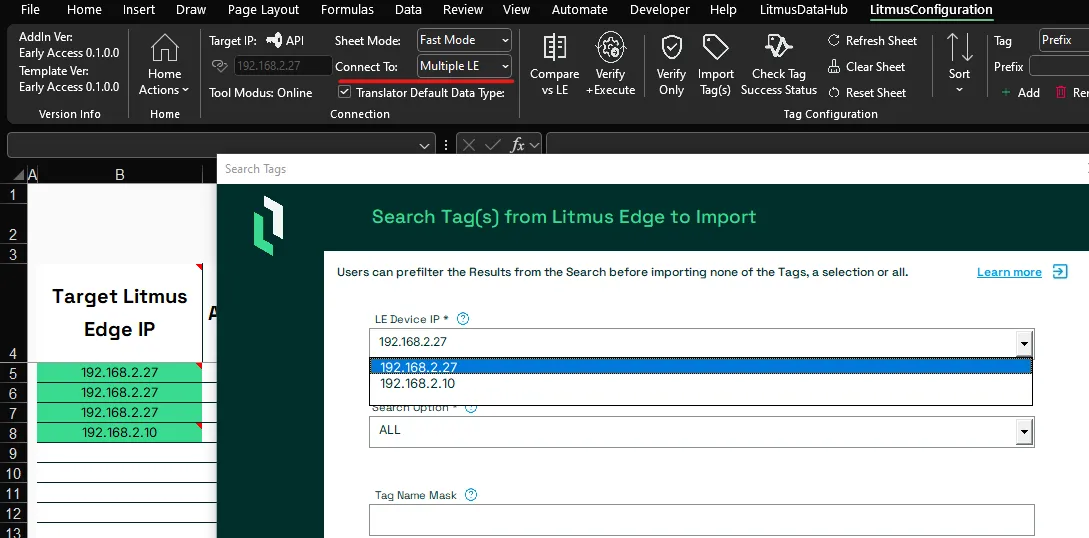Image resolution: width=1089 pixels, height=538 pixels.
Task: Open the insert function fx button
Action: tap(517, 145)
